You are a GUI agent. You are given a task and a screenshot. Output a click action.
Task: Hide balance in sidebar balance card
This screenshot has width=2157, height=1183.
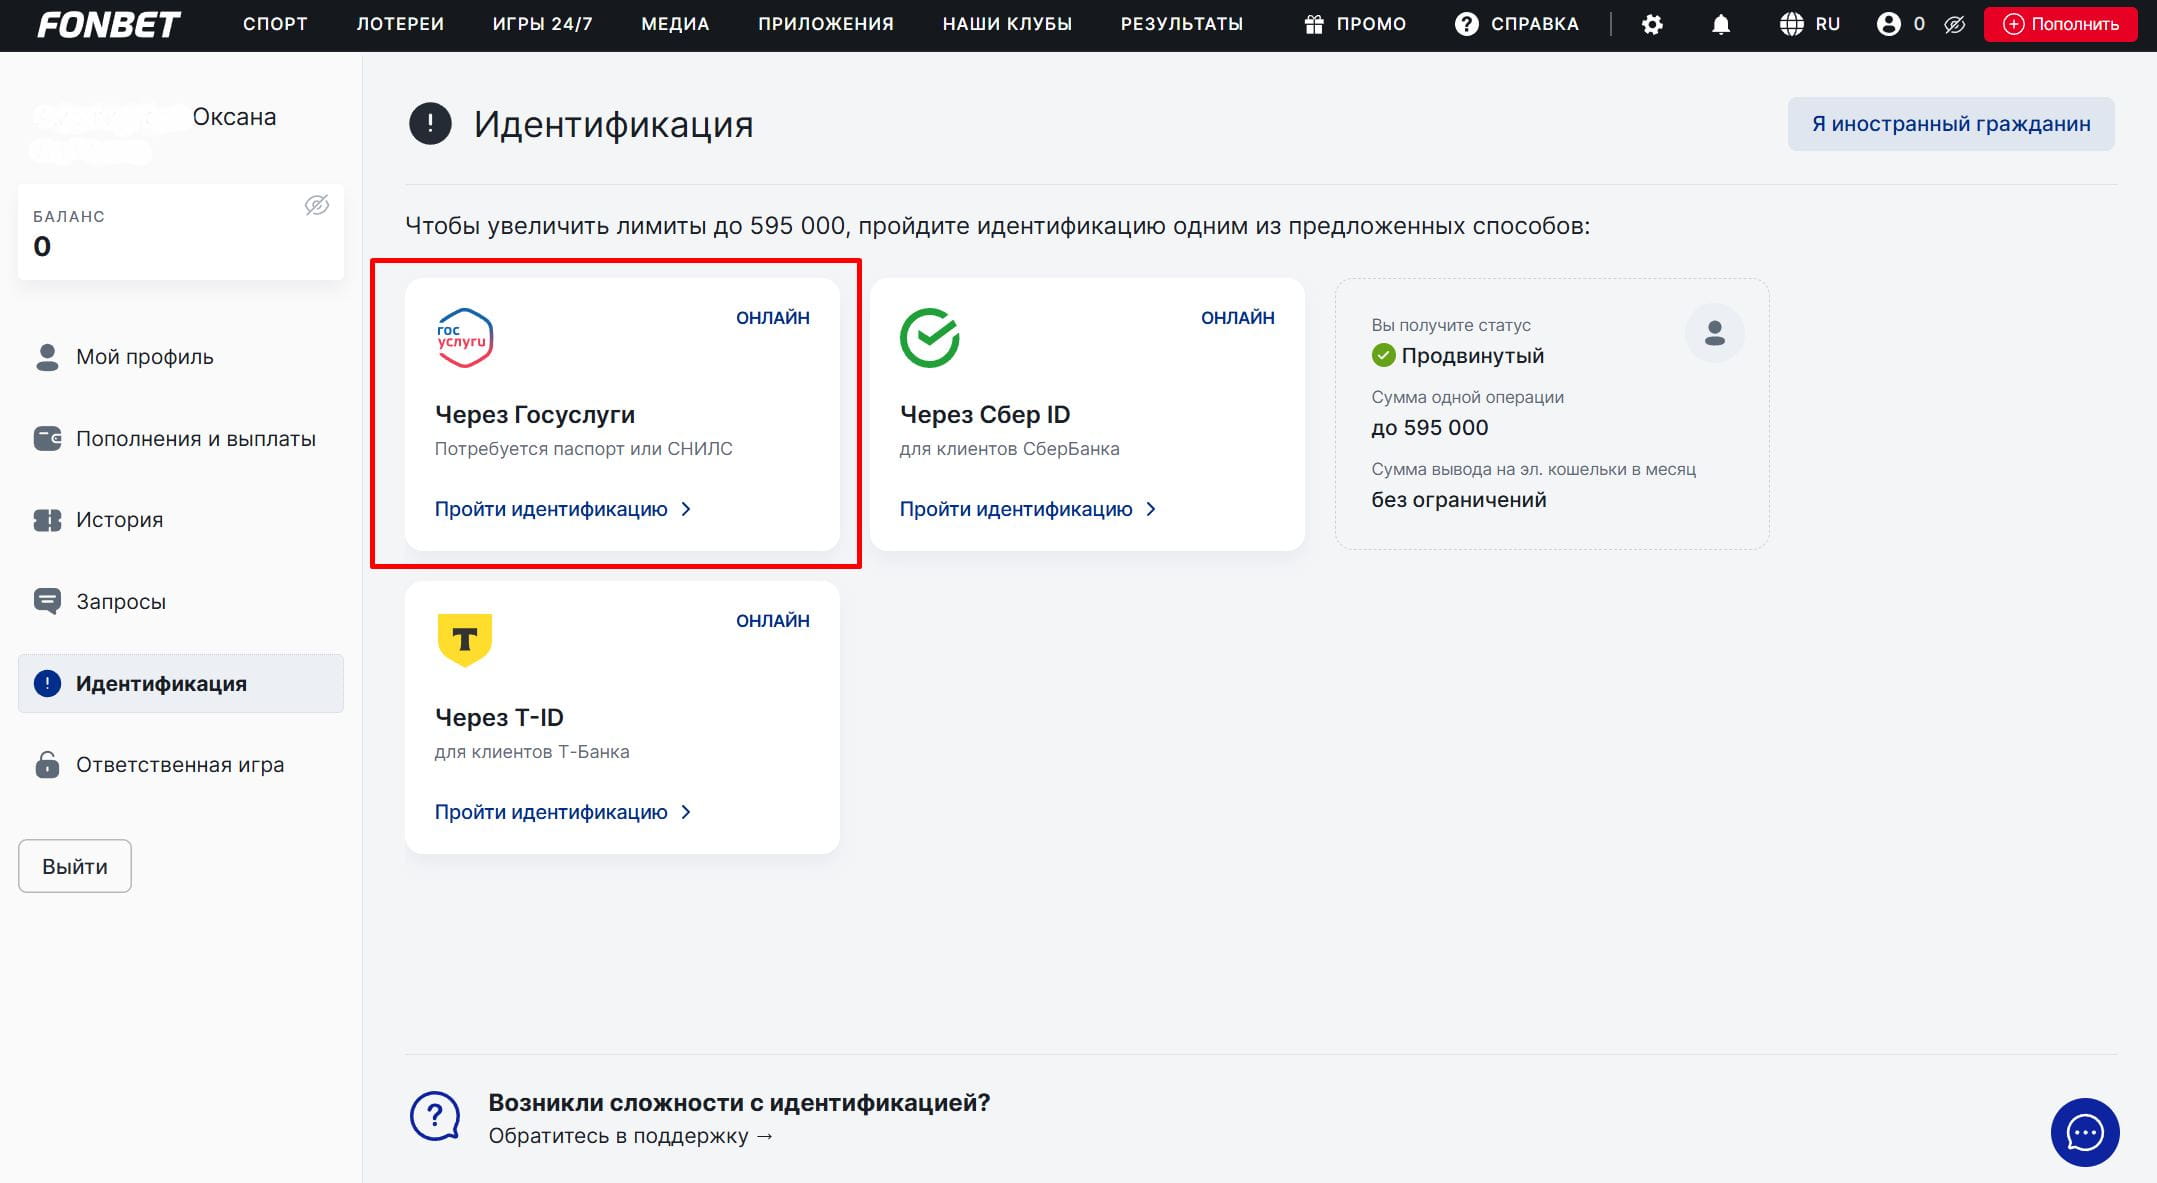(x=317, y=205)
